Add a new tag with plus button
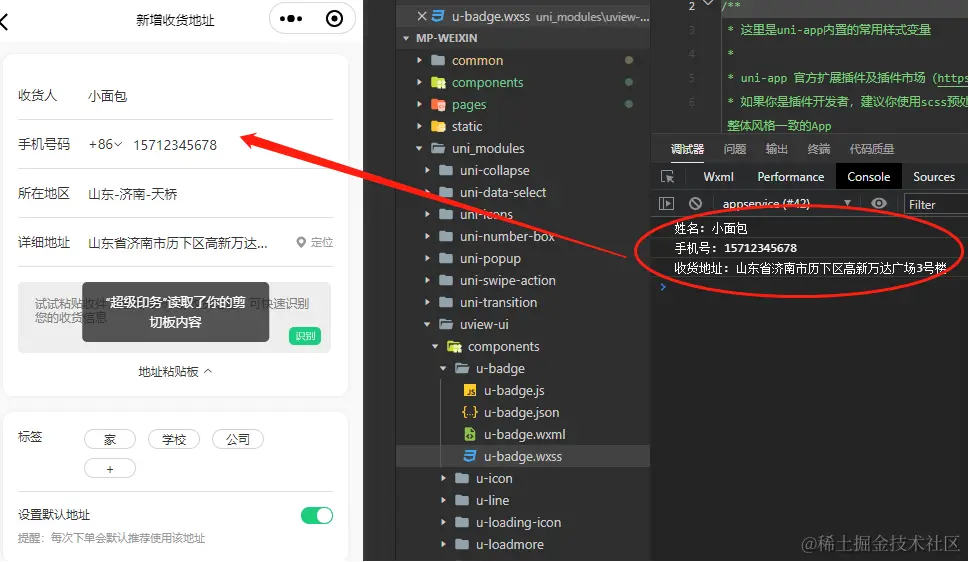Image resolution: width=969 pixels, height=562 pixels. click(110, 469)
